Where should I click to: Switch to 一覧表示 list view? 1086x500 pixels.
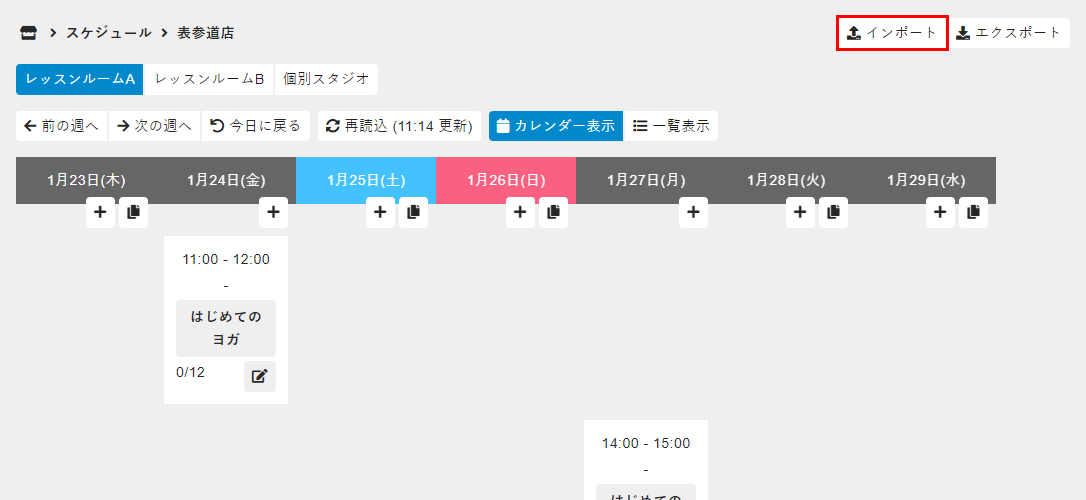pyautogui.click(x=671, y=126)
